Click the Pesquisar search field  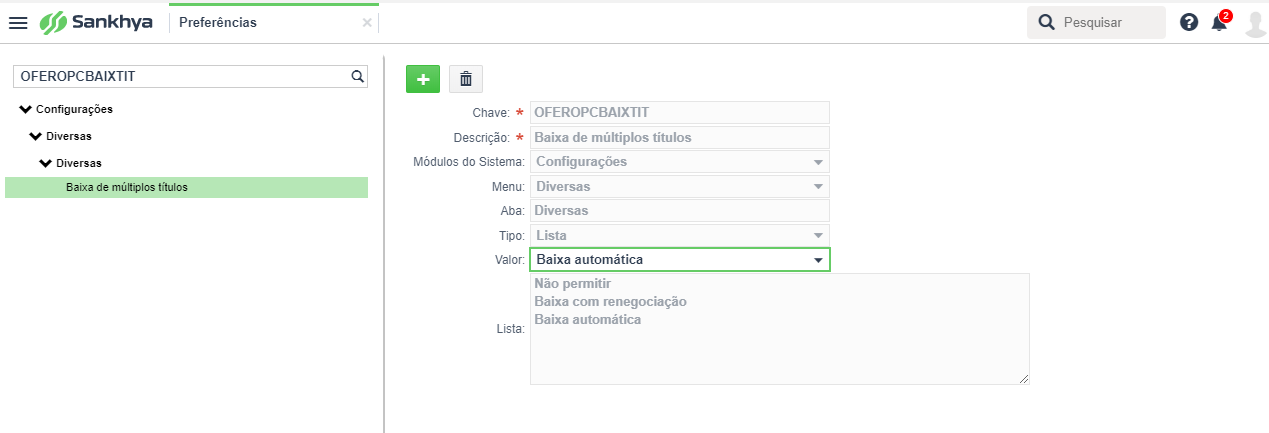coord(1096,22)
